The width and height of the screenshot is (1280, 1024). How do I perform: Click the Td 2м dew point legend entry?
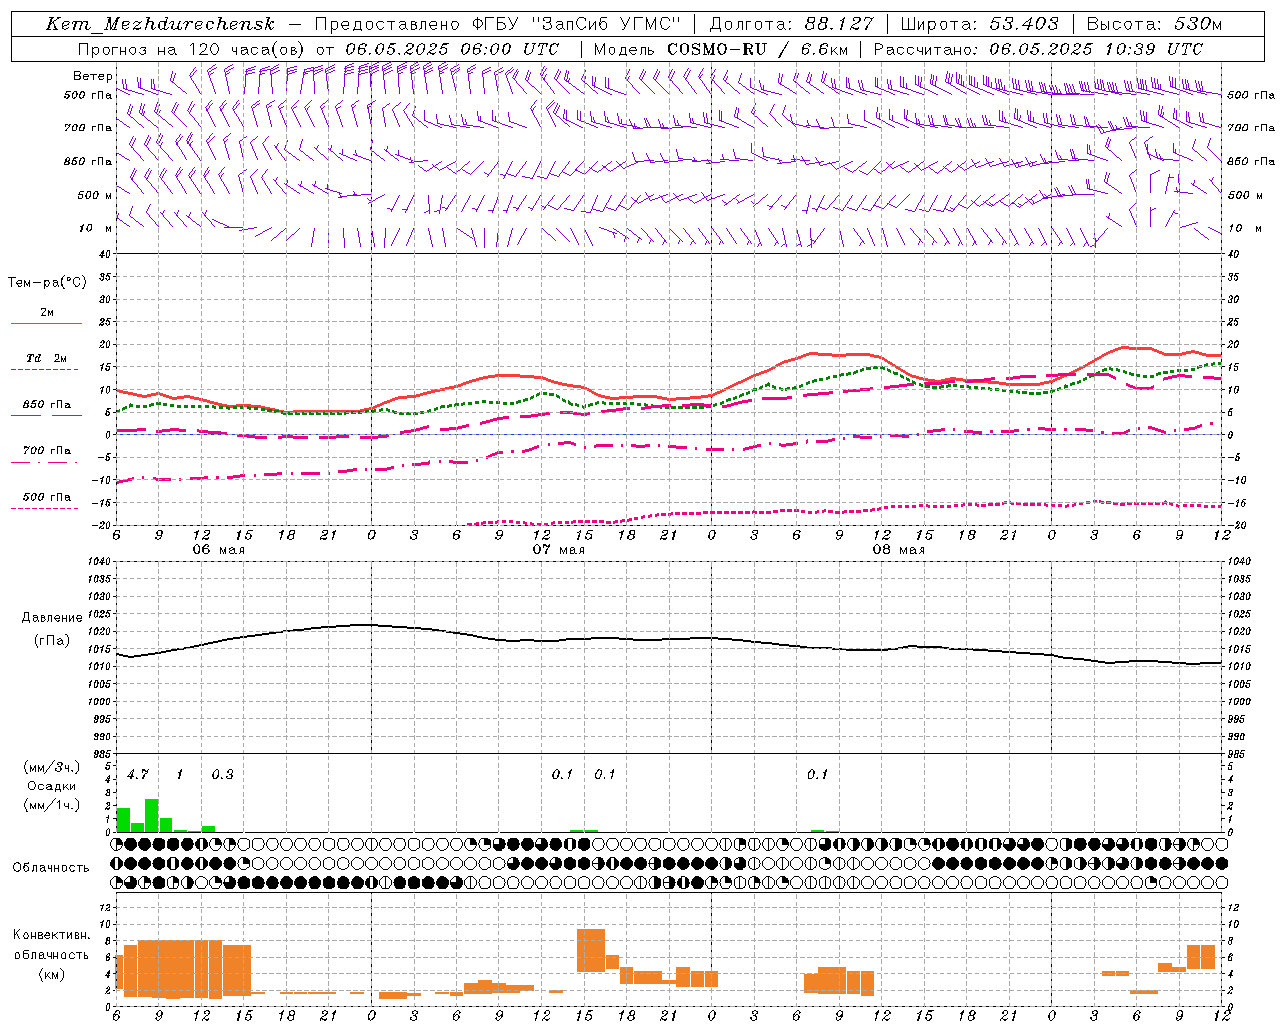[47, 358]
